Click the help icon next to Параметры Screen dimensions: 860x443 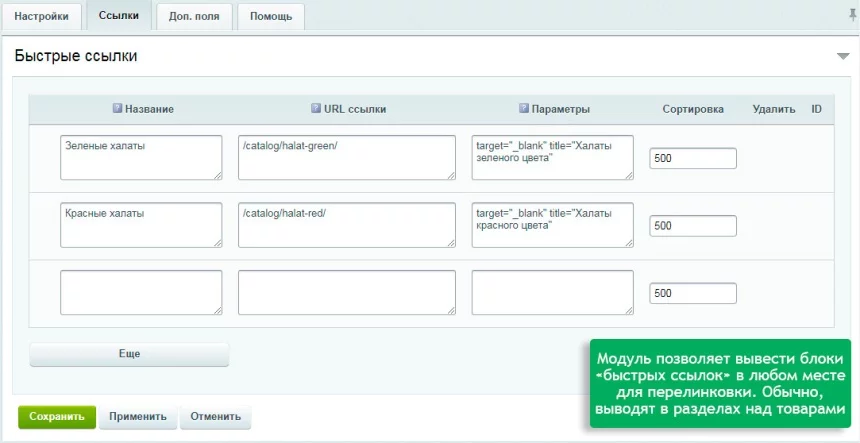523,109
